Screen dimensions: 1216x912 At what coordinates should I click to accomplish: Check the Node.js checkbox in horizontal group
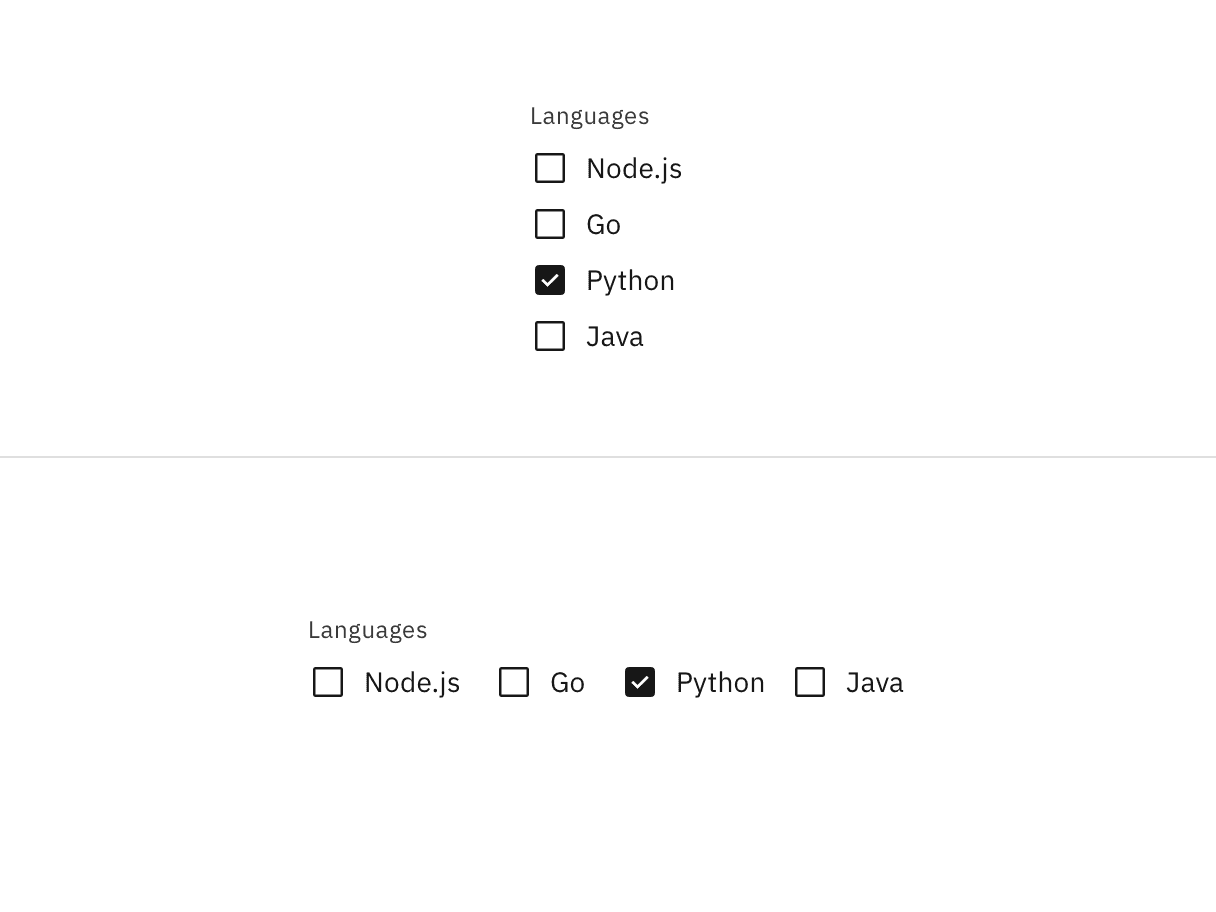[x=328, y=682]
